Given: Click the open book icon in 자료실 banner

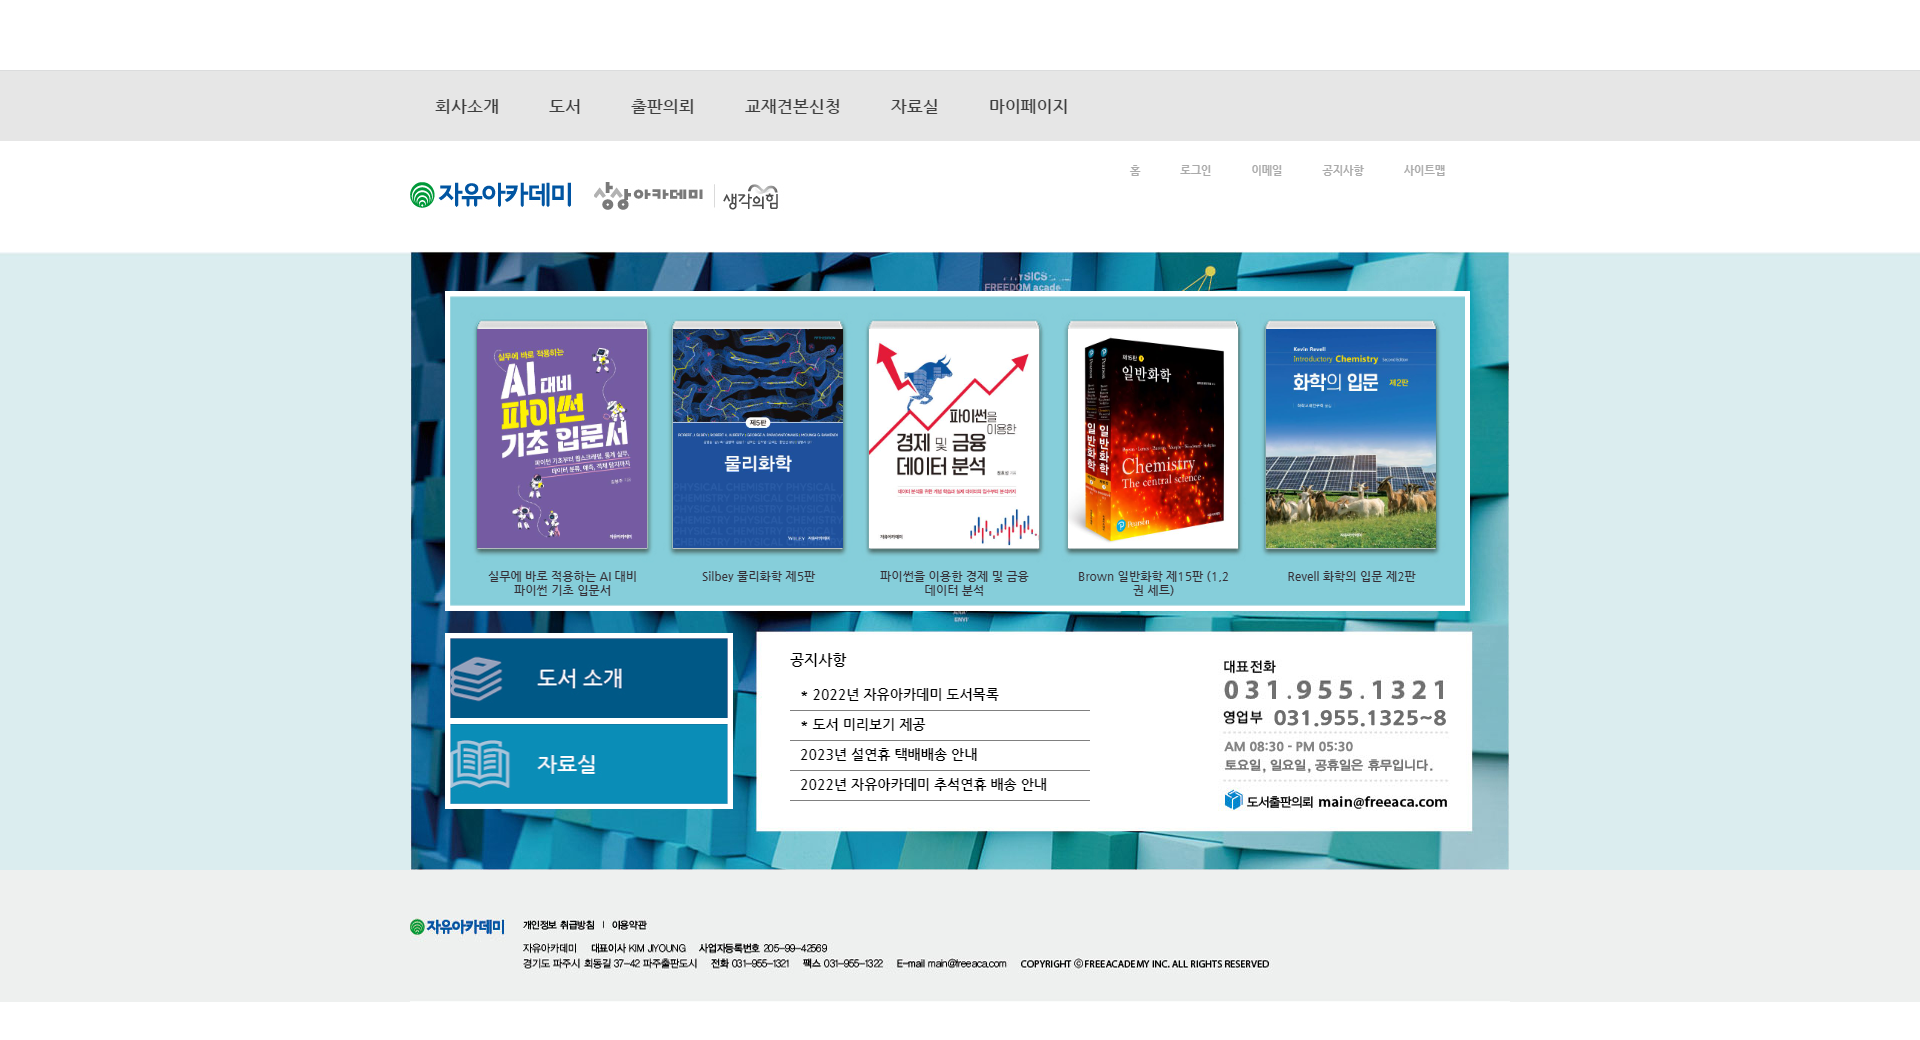Looking at the screenshot, I should coord(481,764).
